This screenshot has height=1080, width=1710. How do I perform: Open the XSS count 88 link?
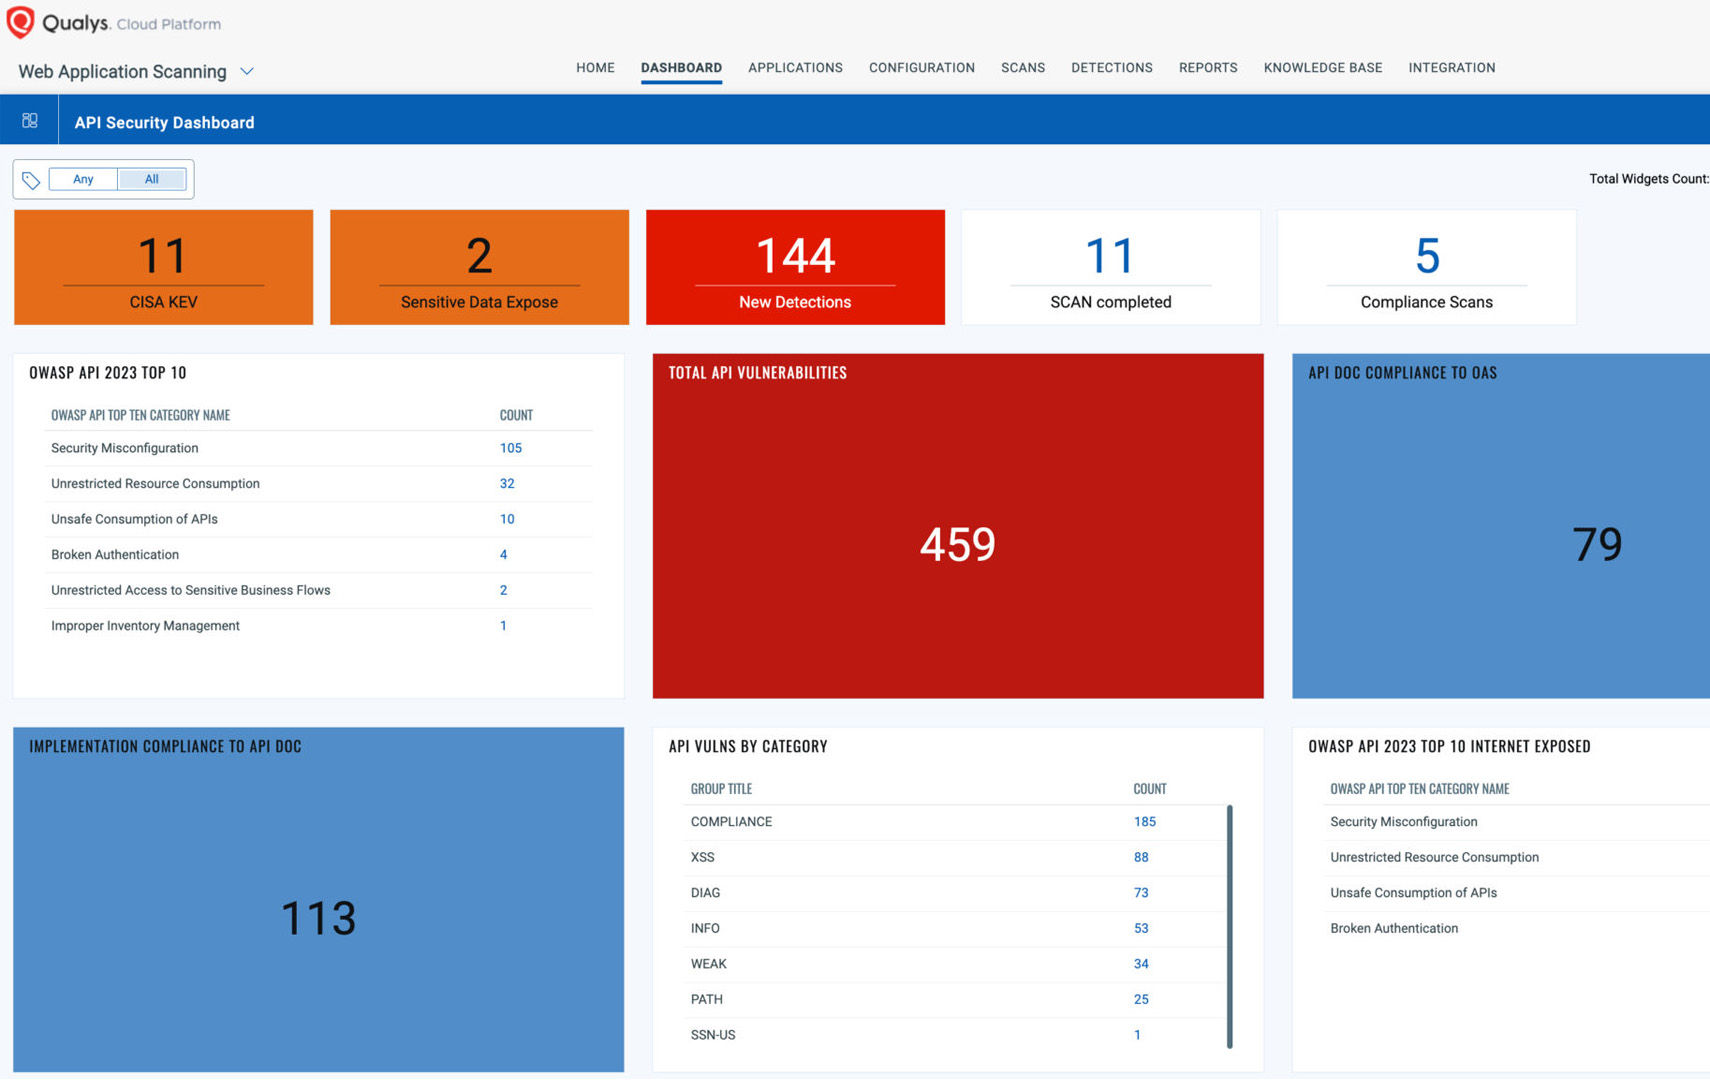(x=1141, y=857)
